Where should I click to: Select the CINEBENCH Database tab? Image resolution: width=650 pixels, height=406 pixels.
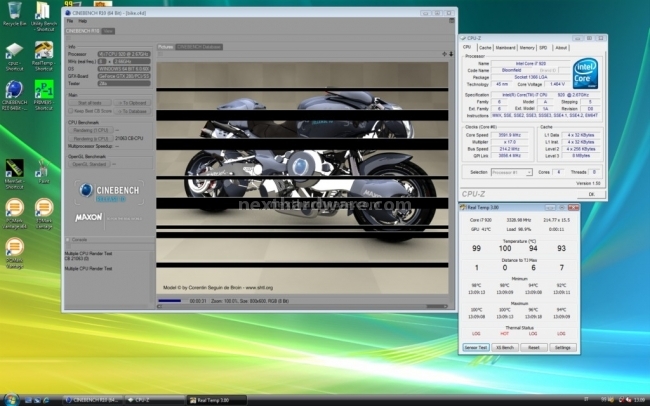199,47
